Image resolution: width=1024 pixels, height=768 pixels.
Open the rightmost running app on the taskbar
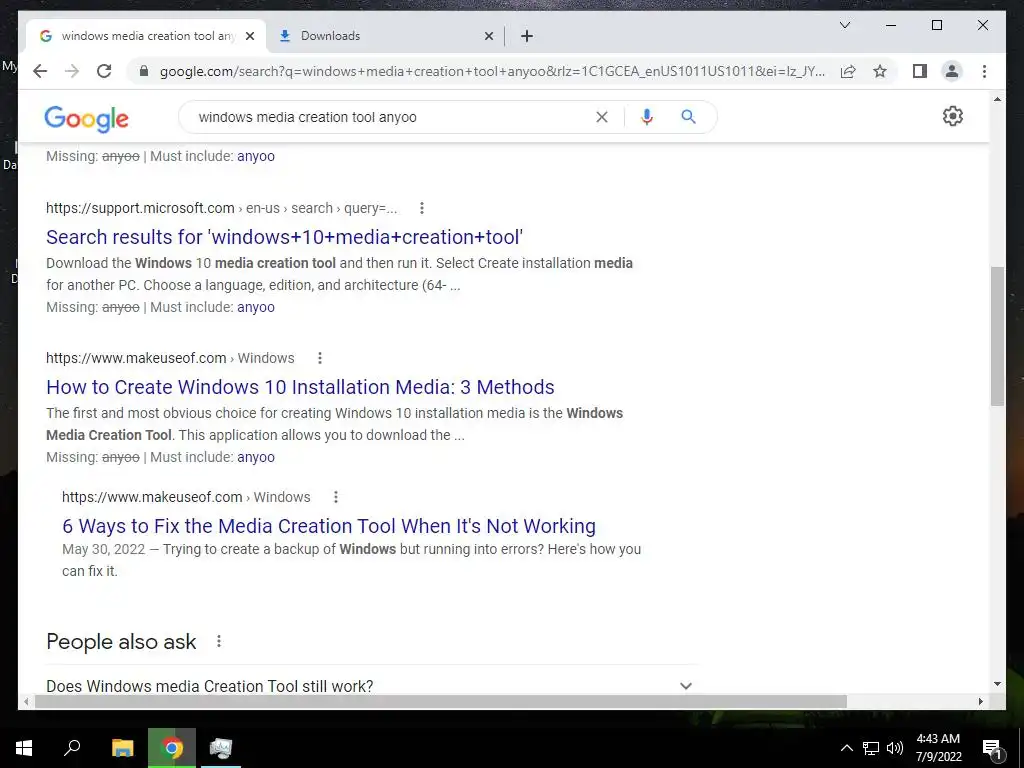coord(221,748)
